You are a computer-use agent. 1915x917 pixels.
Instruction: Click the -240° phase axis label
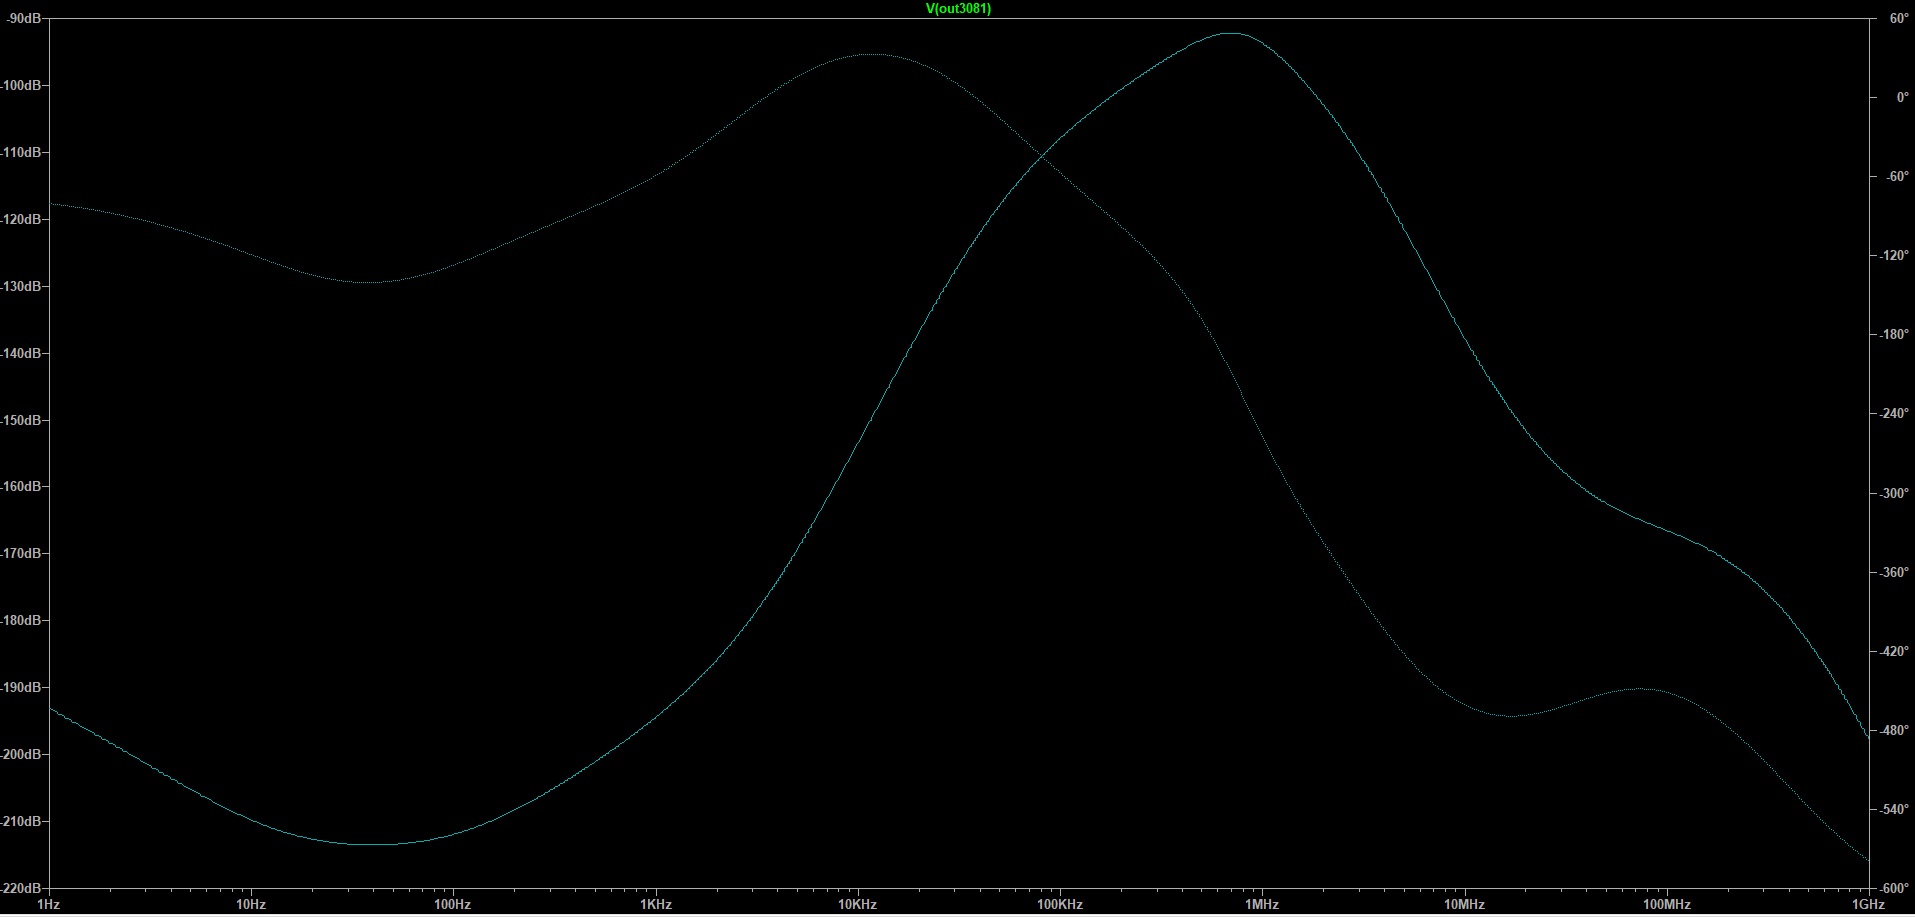click(1894, 414)
